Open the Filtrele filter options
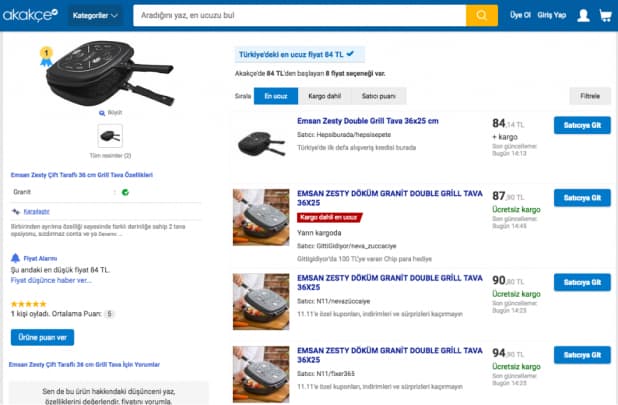 pyautogui.click(x=589, y=96)
